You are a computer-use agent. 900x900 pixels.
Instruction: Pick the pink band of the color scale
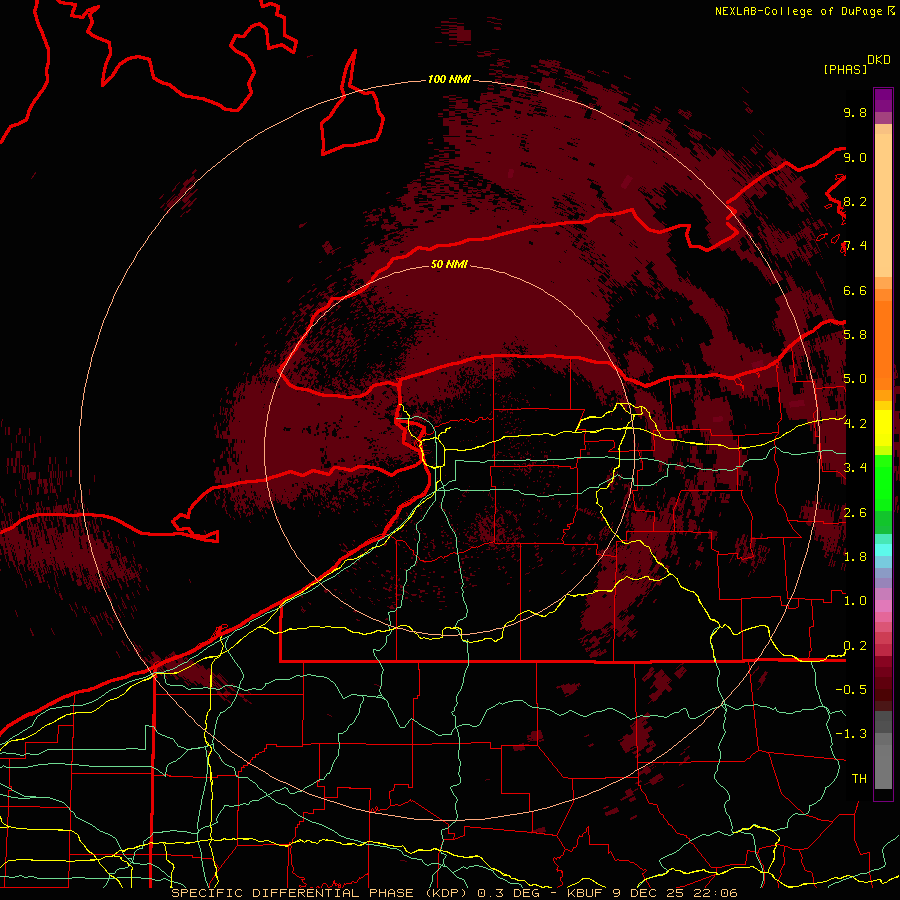883,606
